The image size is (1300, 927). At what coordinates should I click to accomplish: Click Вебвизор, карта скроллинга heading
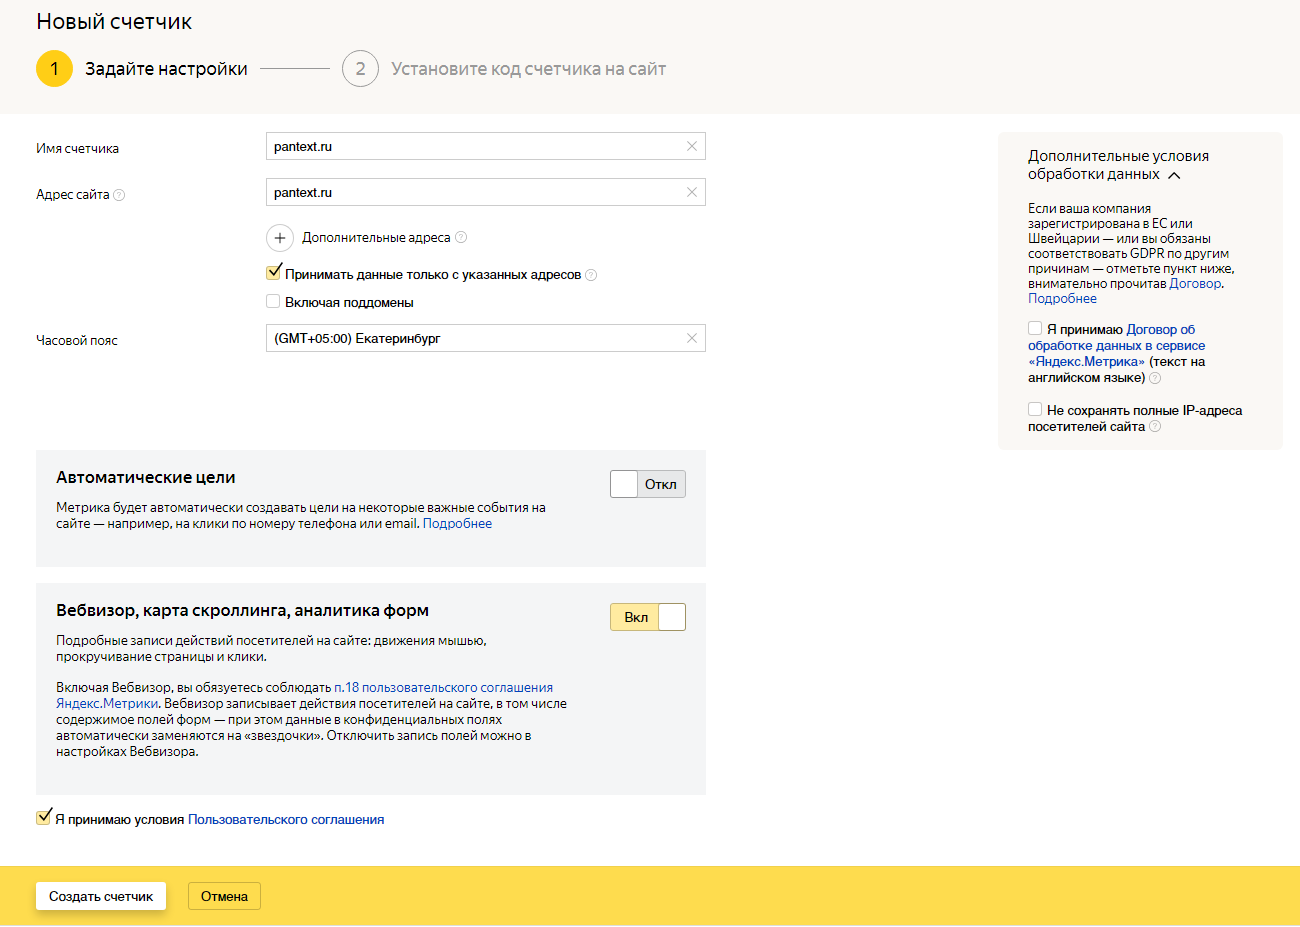tap(242, 610)
